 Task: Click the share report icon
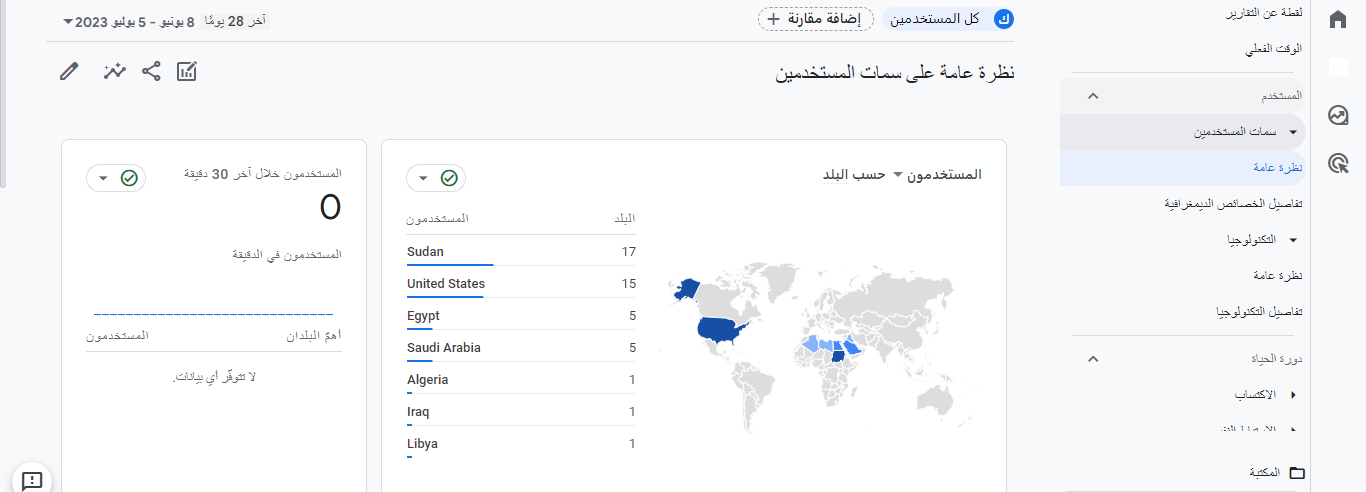click(151, 71)
